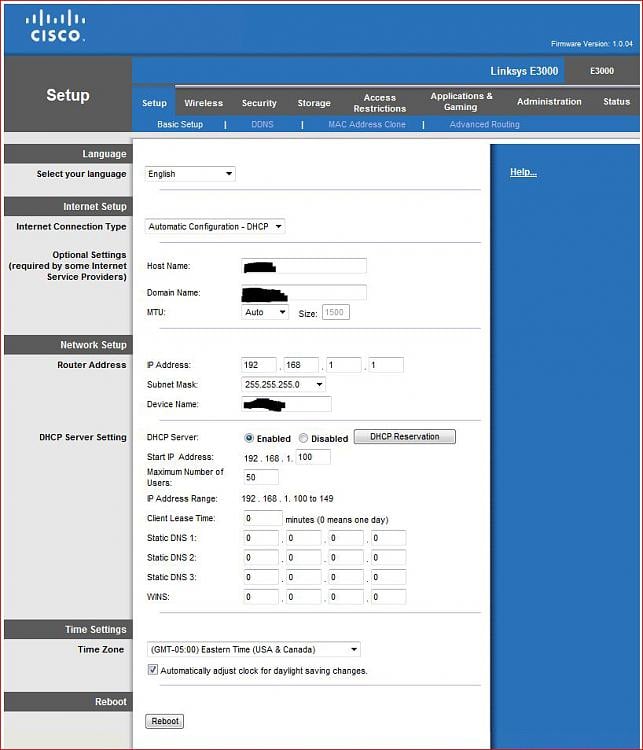This screenshot has width=643, height=750.
Task: Click the Maximum Number of Users field
Action: [x=261, y=477]
